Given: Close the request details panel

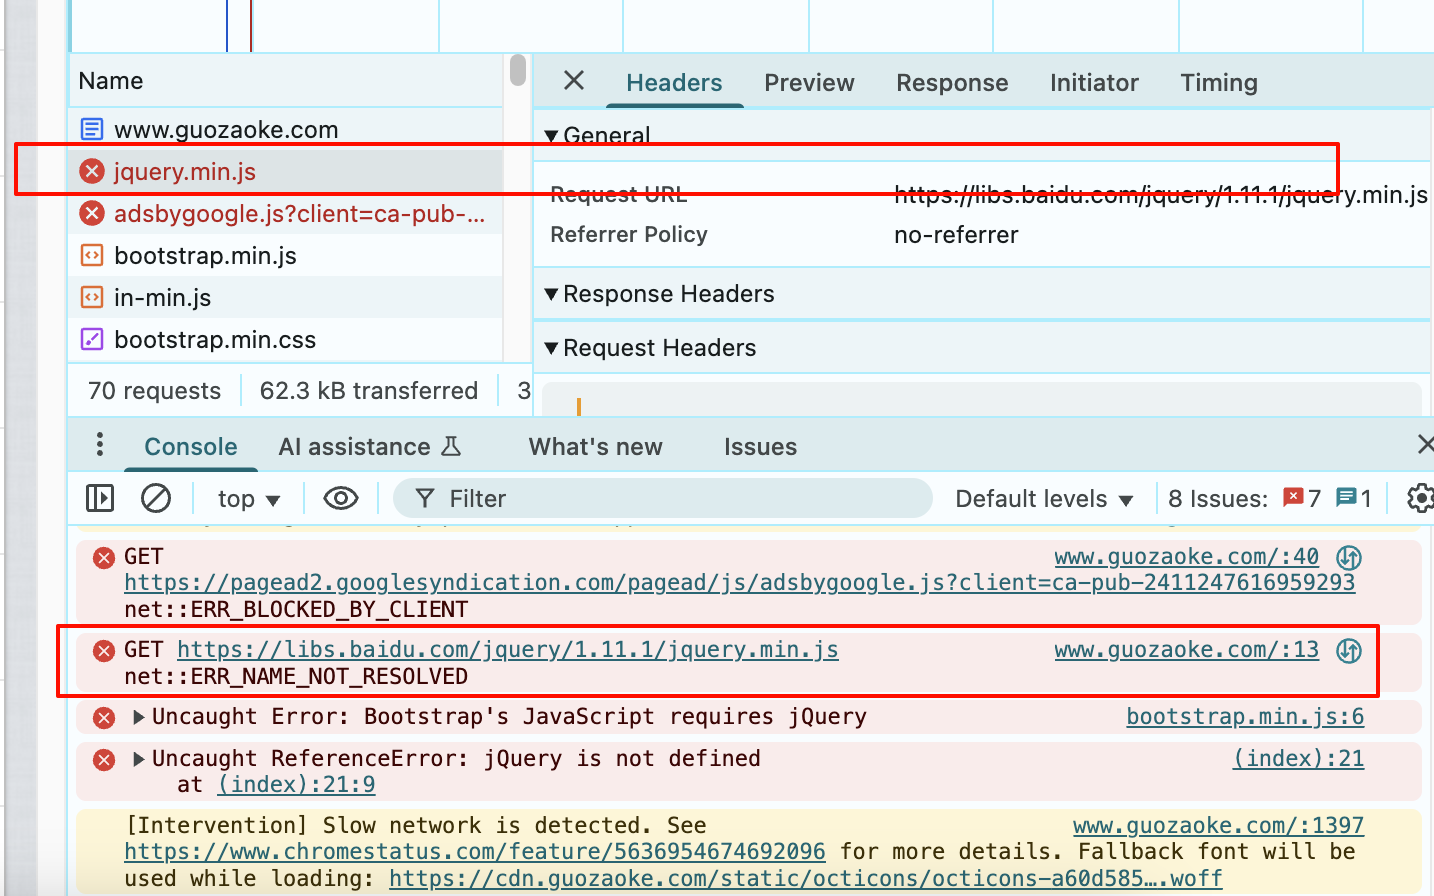Looking at the screenshot, I should coord(574,81).
